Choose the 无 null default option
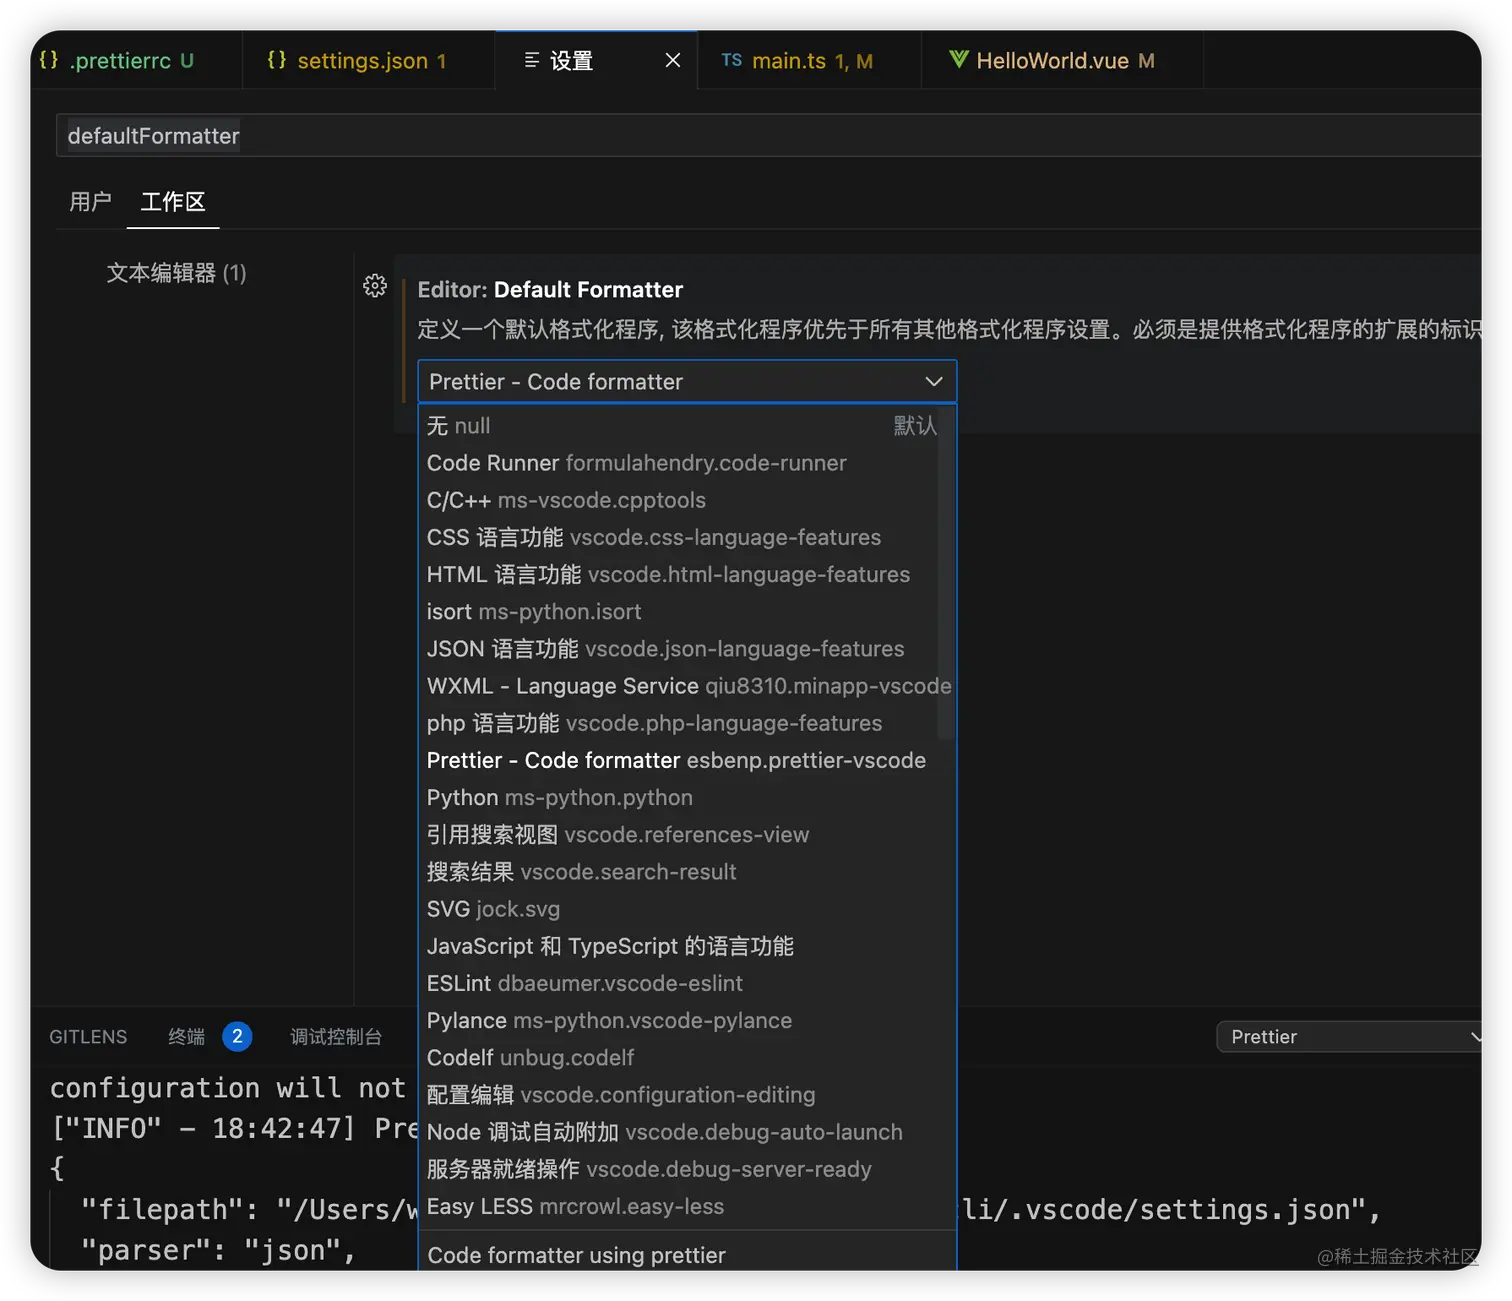Viewport: 1512px width, 1301px height. [682, 426]
